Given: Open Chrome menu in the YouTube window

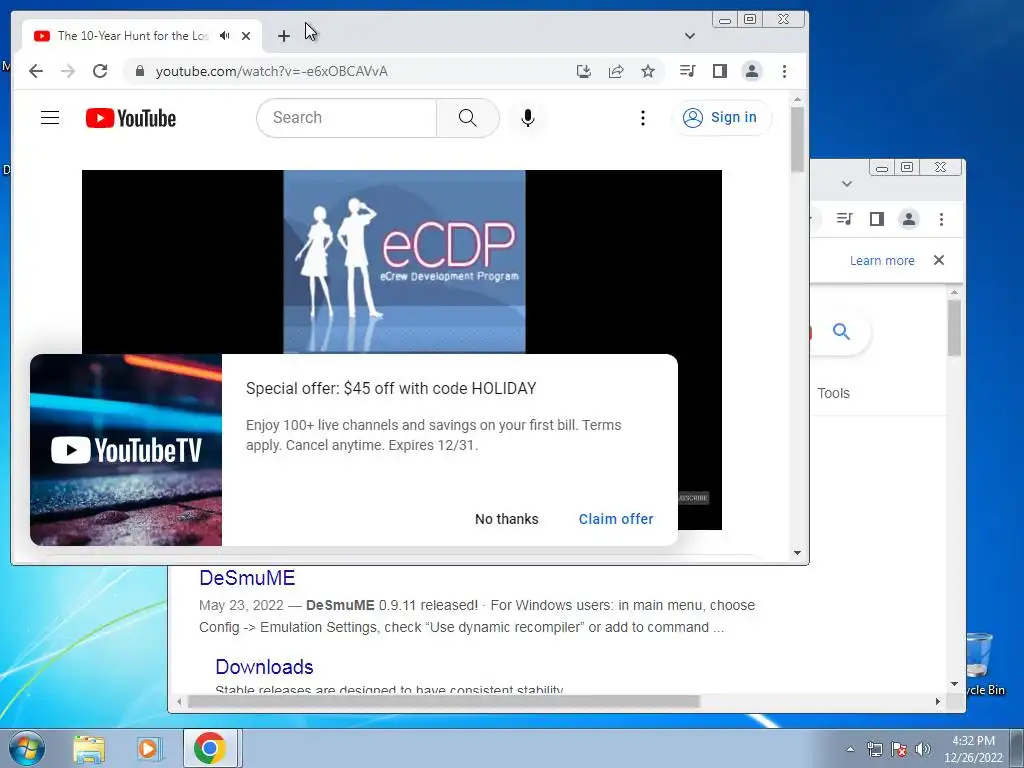Looking at the screenshot, I should (784, 71).
